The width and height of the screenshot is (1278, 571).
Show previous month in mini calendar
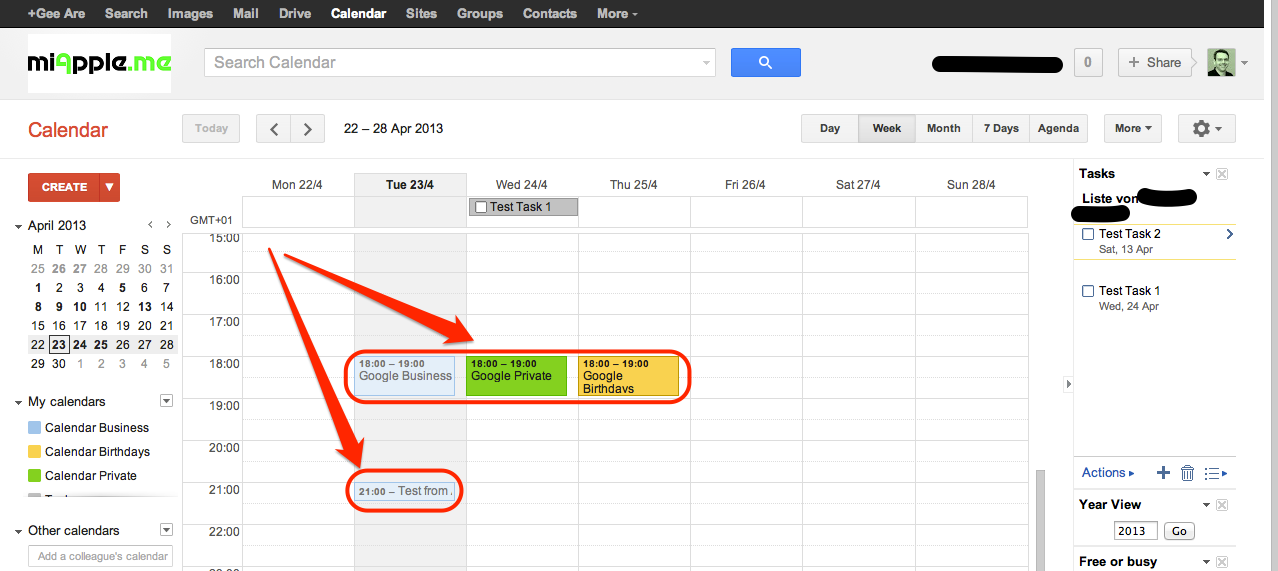pos(151,226)
